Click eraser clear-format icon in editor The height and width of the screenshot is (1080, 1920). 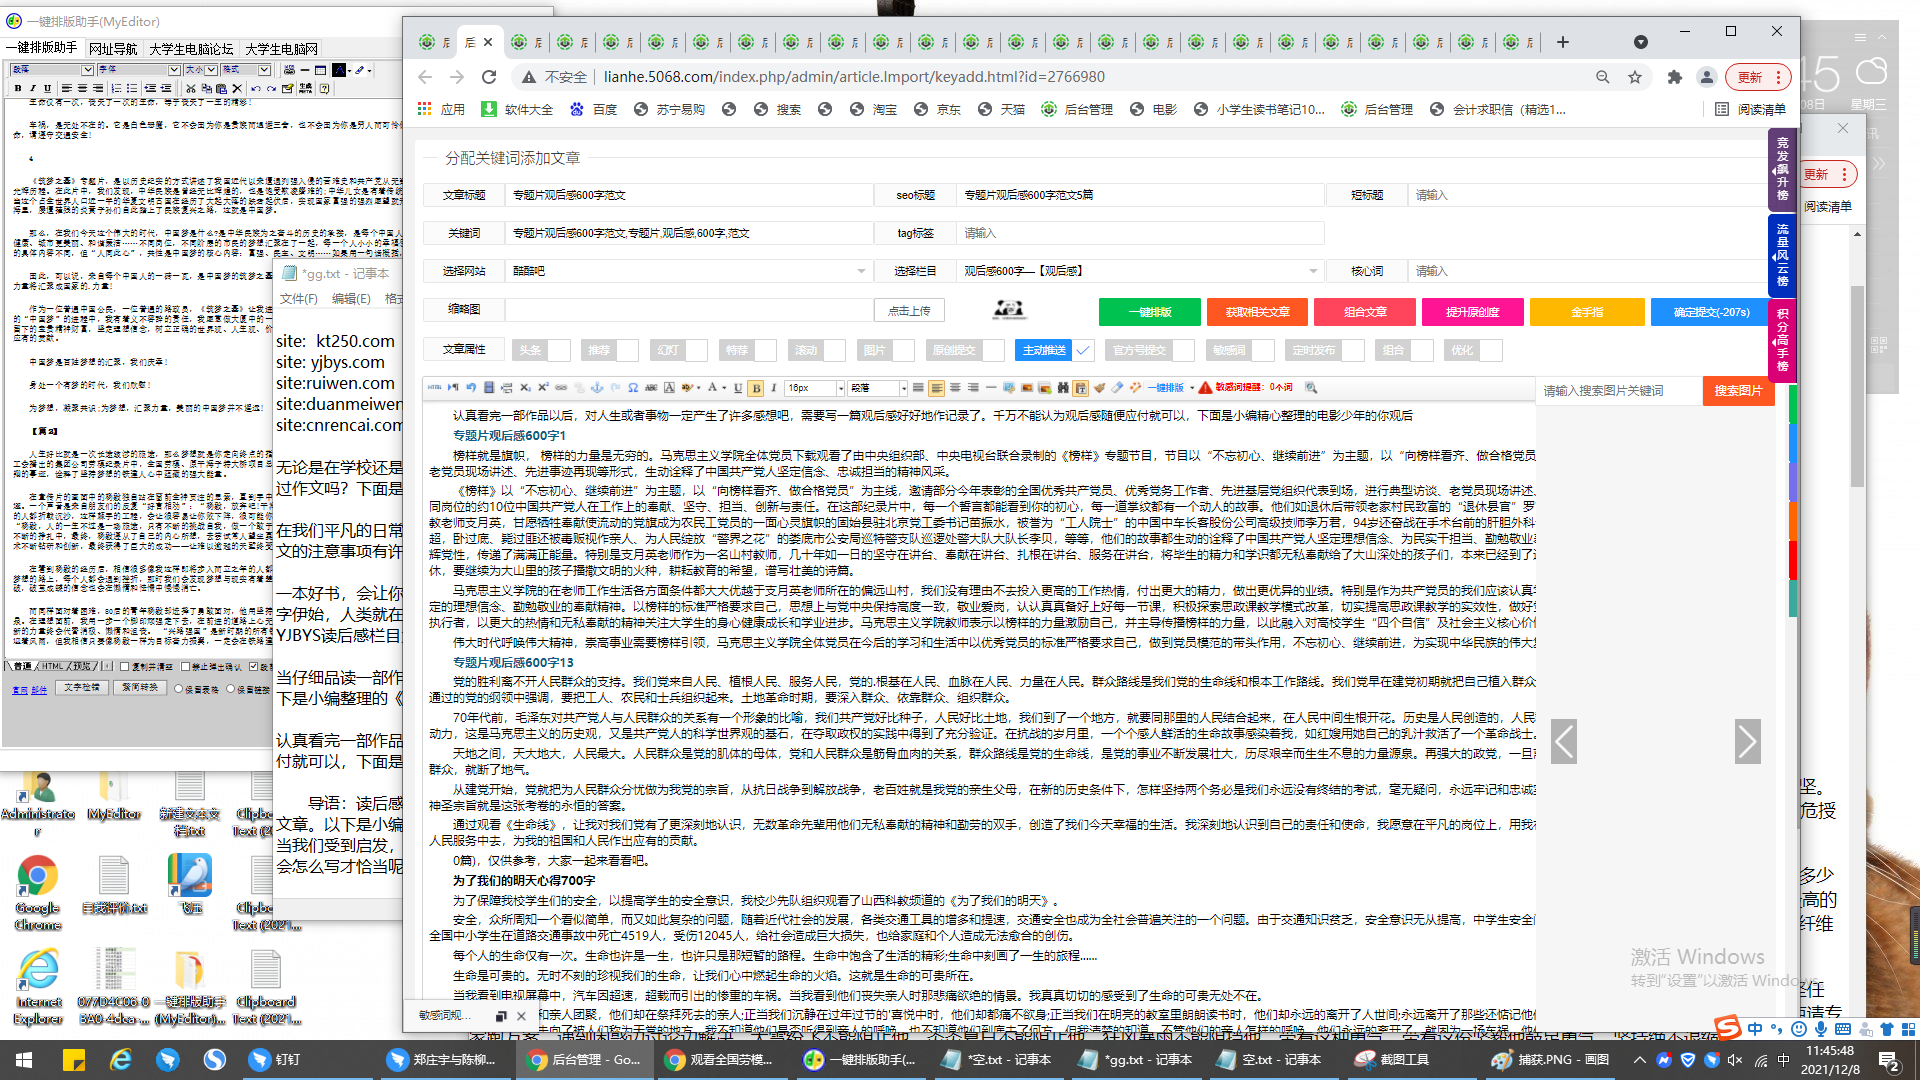[1117, 387]
